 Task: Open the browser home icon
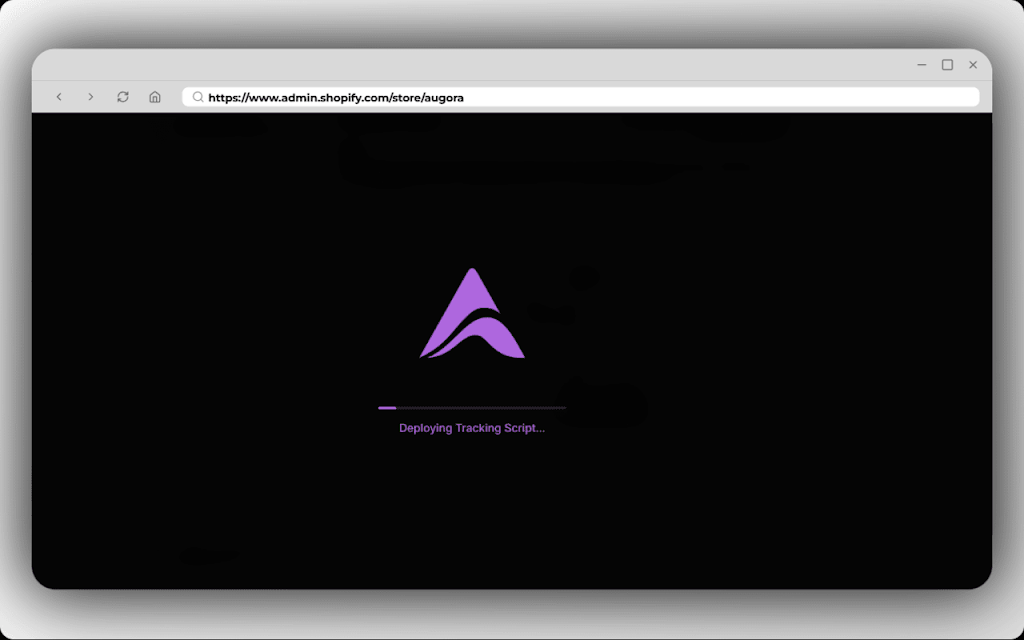pyautogui.click(x=155, y=97)
